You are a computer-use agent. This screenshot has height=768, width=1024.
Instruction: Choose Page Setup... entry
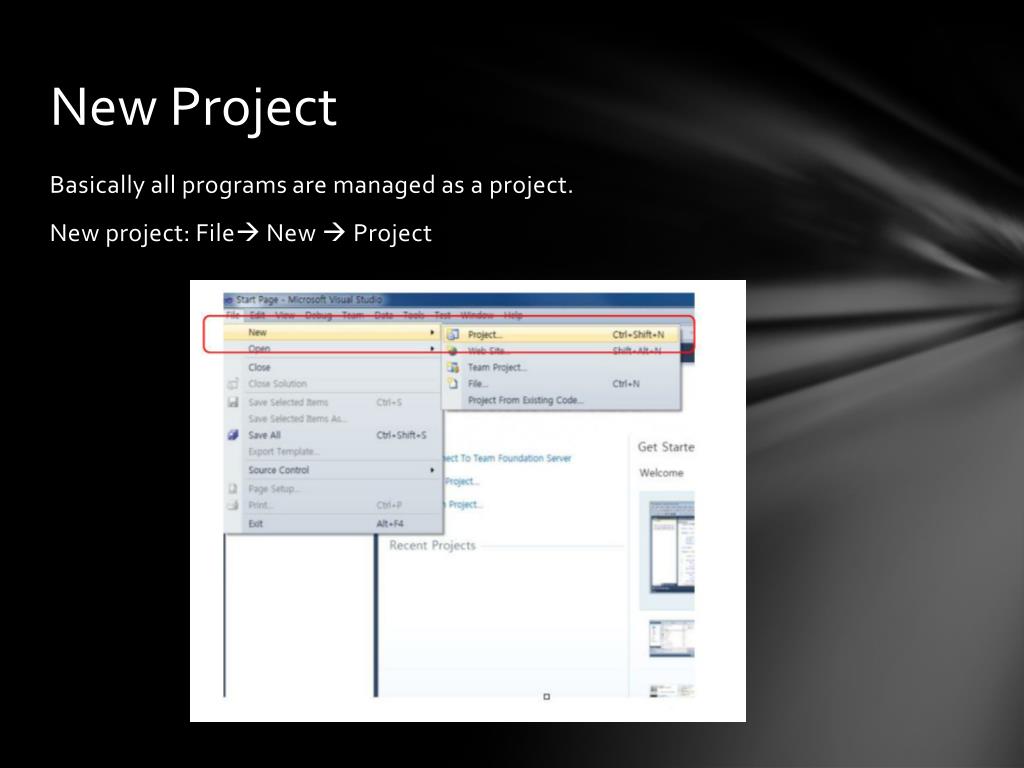332,488
